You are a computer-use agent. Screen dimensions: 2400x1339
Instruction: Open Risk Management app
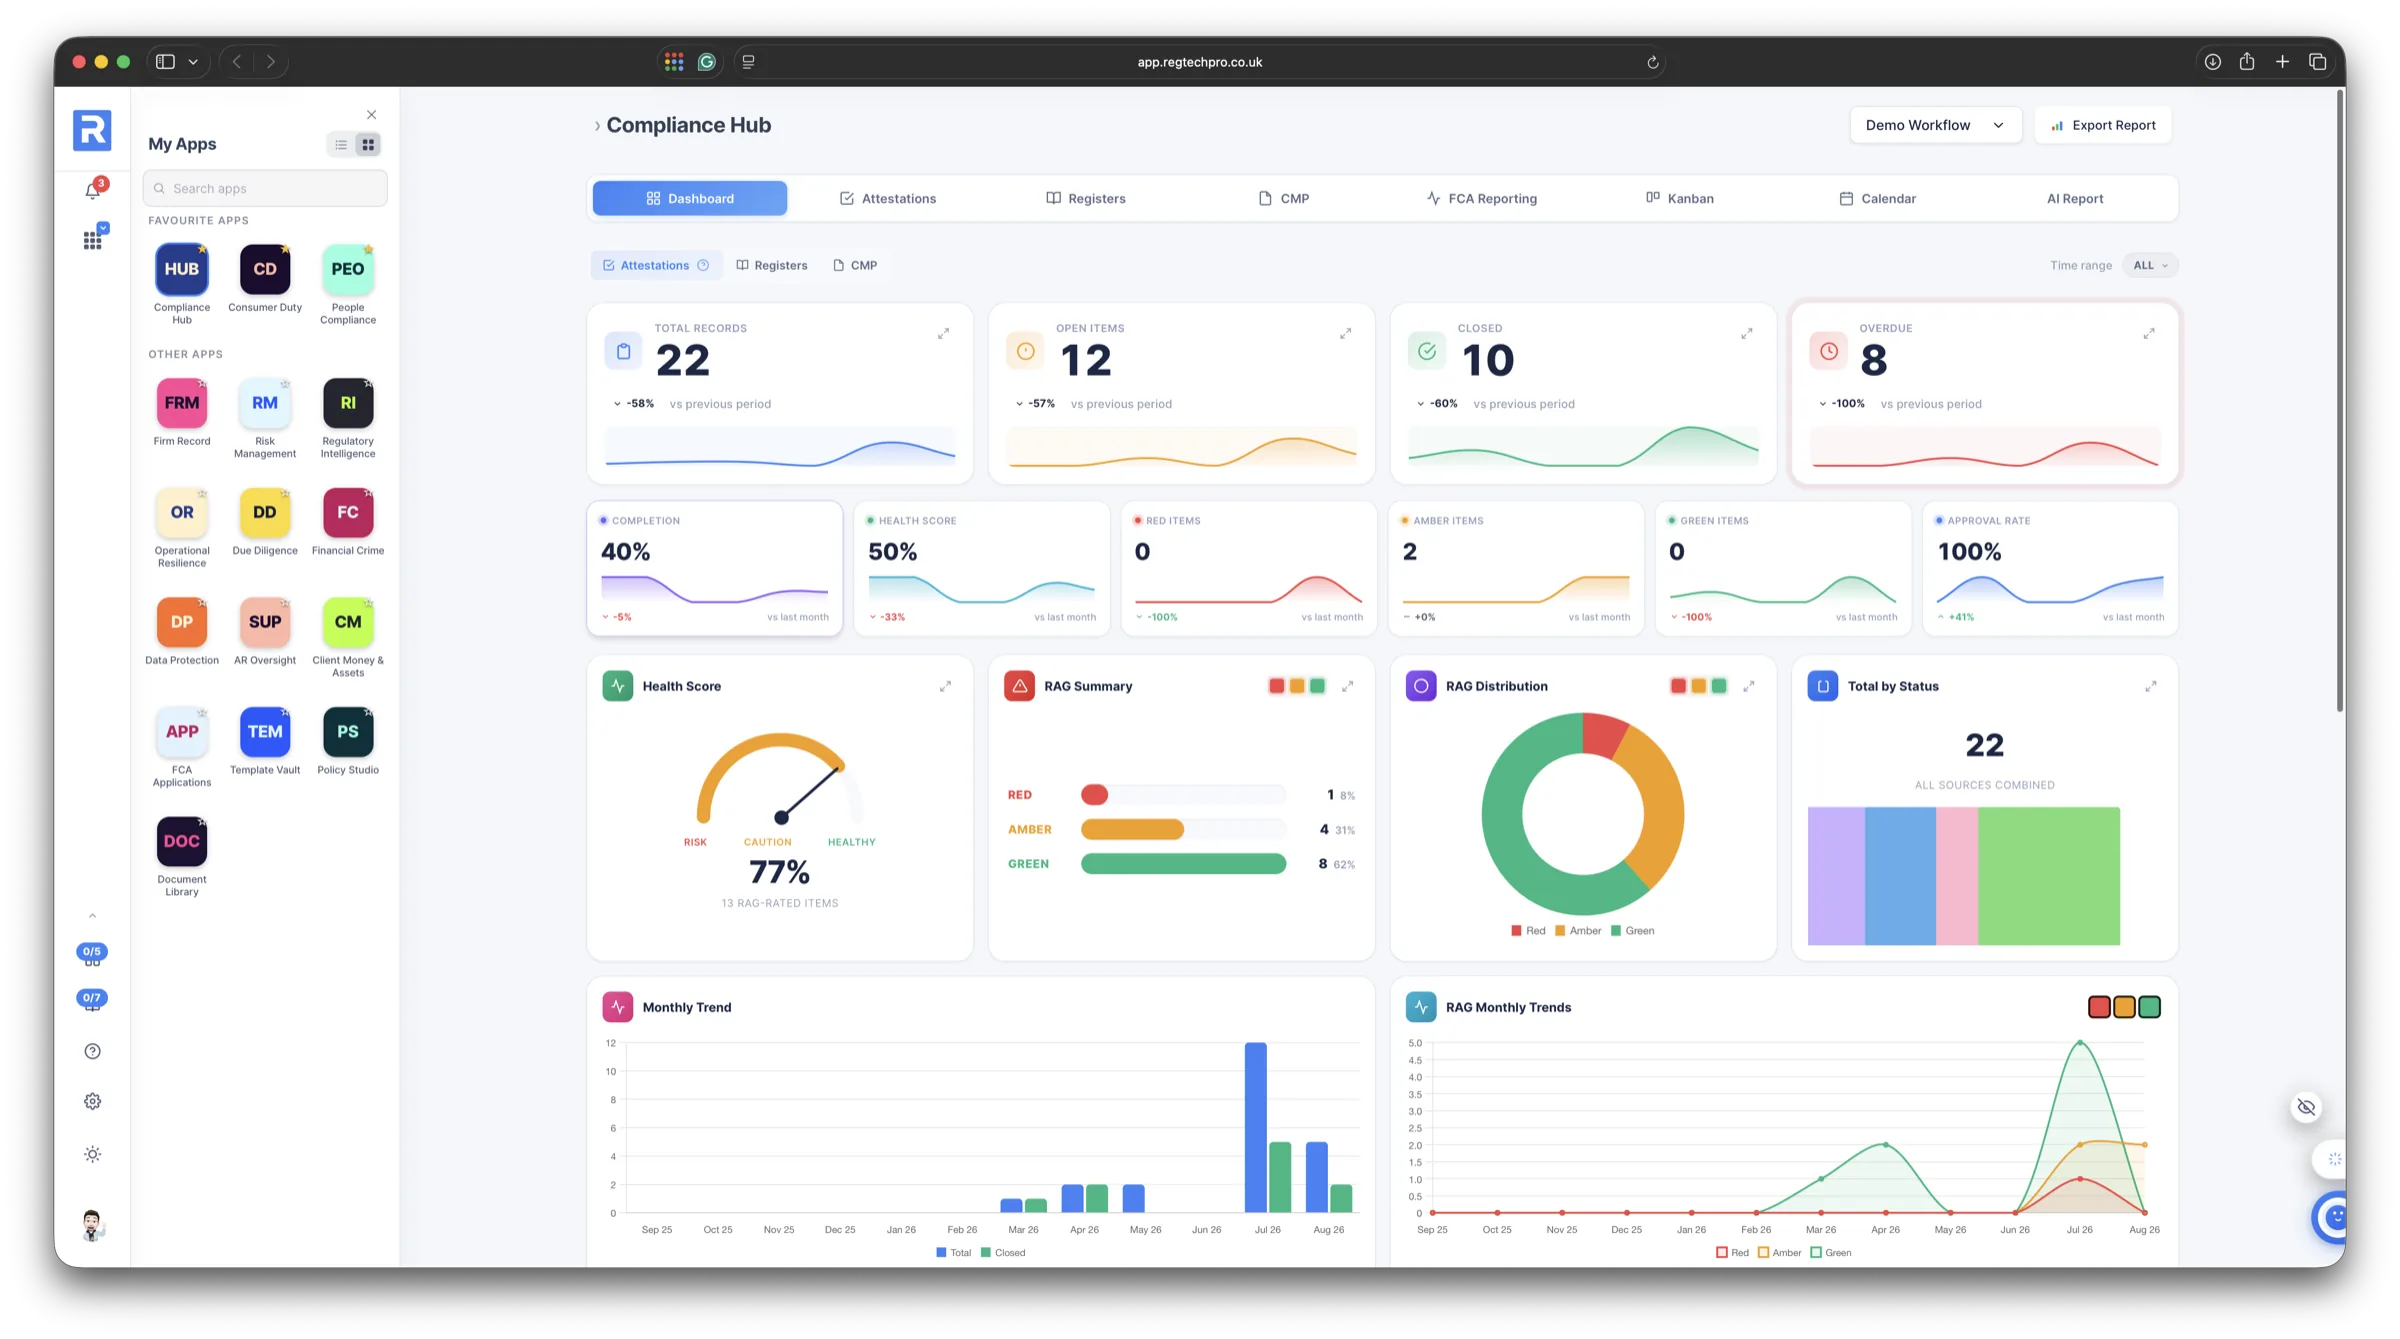pos(265,403)
